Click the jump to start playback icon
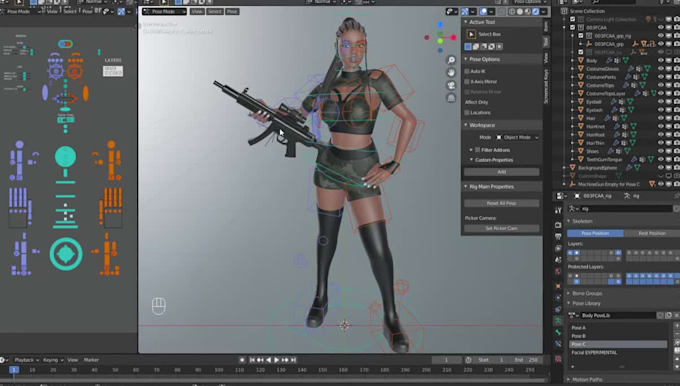 252,360
